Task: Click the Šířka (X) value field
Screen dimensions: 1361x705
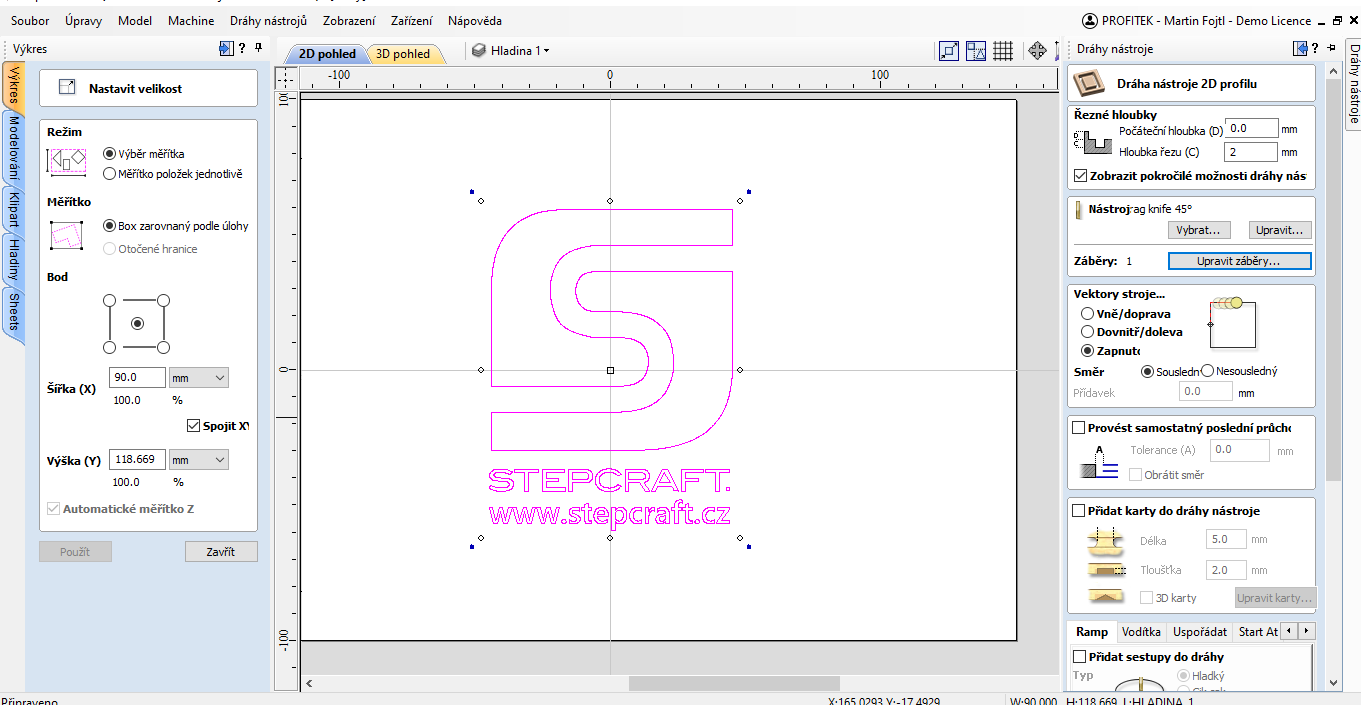Action: coord(137,378)
